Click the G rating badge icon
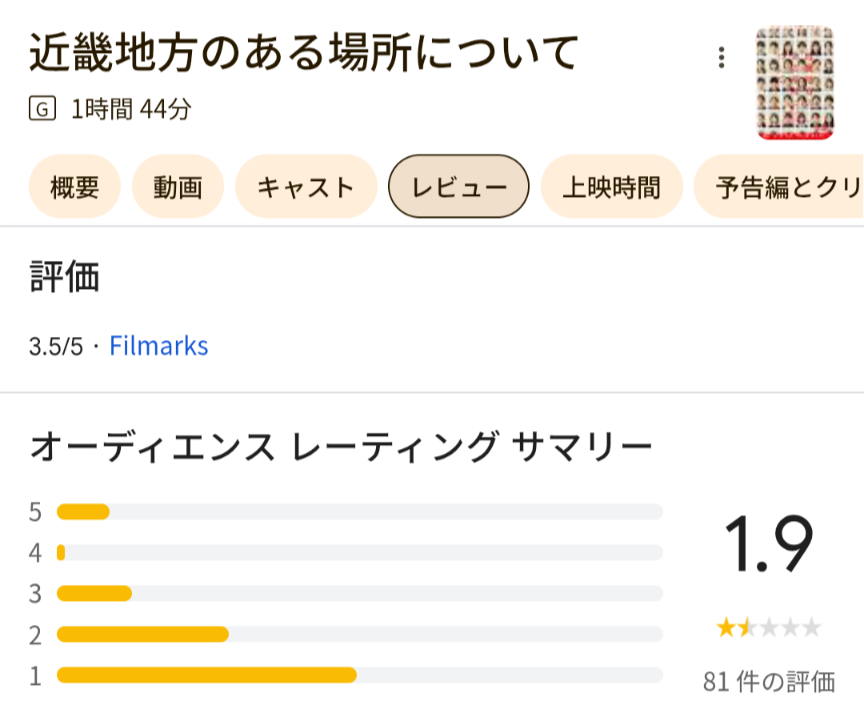This screenshot has height=705, width=864. (41, 110)
